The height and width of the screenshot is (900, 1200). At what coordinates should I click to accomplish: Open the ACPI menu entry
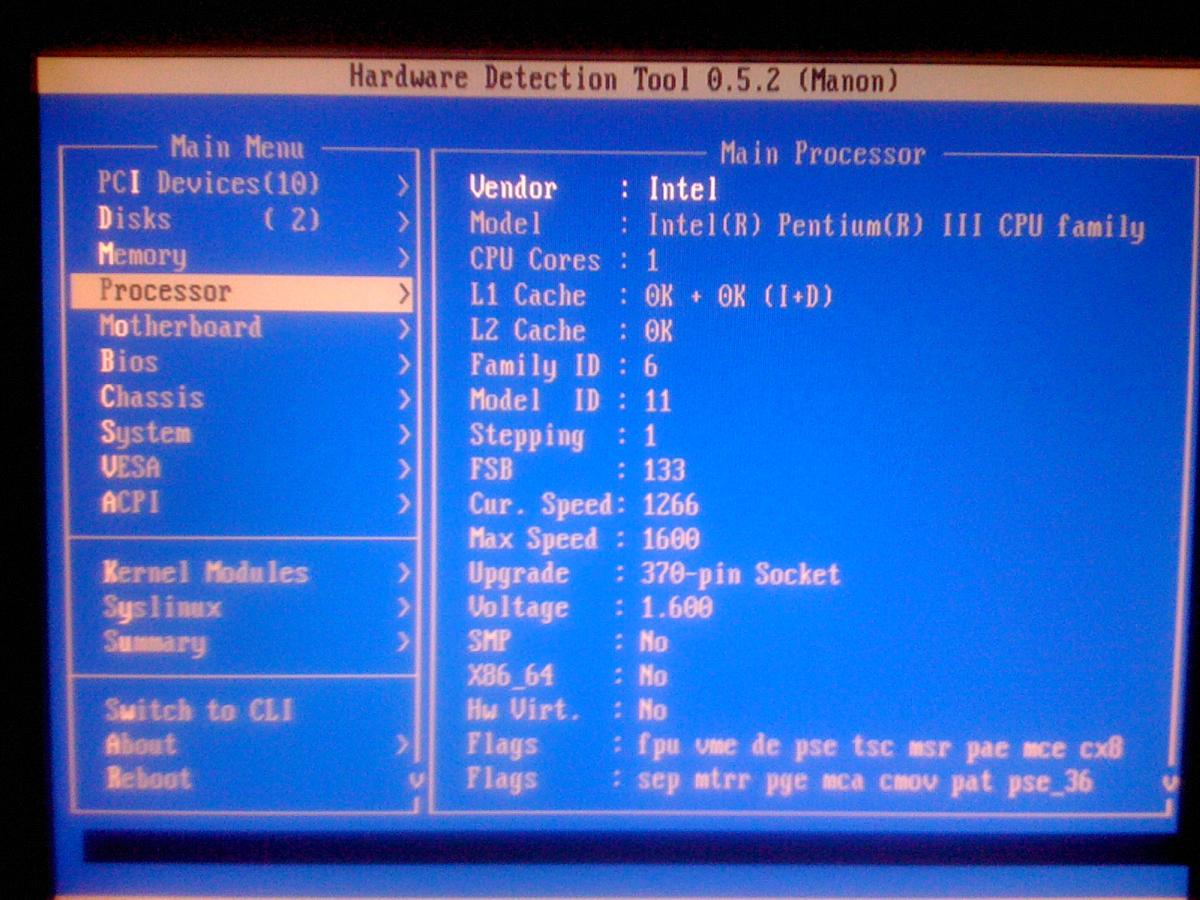tap(130, 502)
